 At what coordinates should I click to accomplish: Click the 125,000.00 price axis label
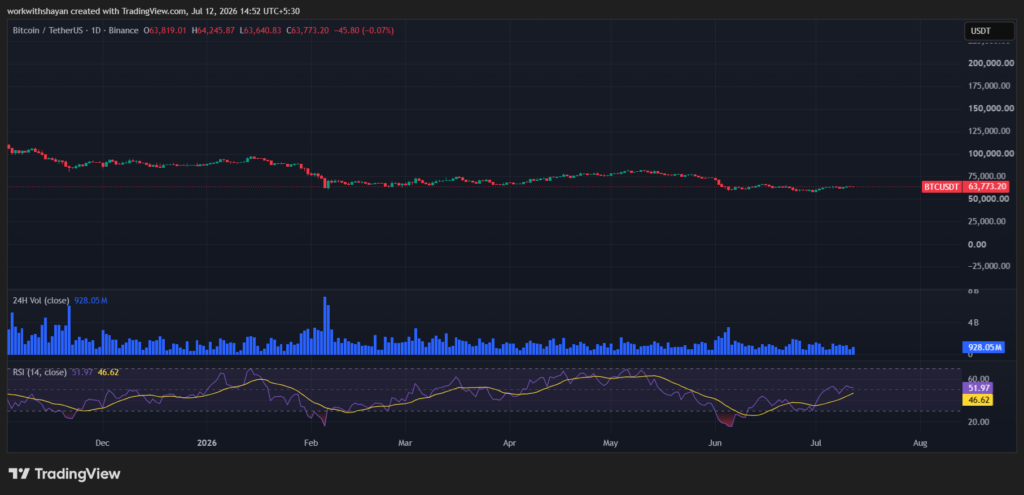click(x=991, y=131)
